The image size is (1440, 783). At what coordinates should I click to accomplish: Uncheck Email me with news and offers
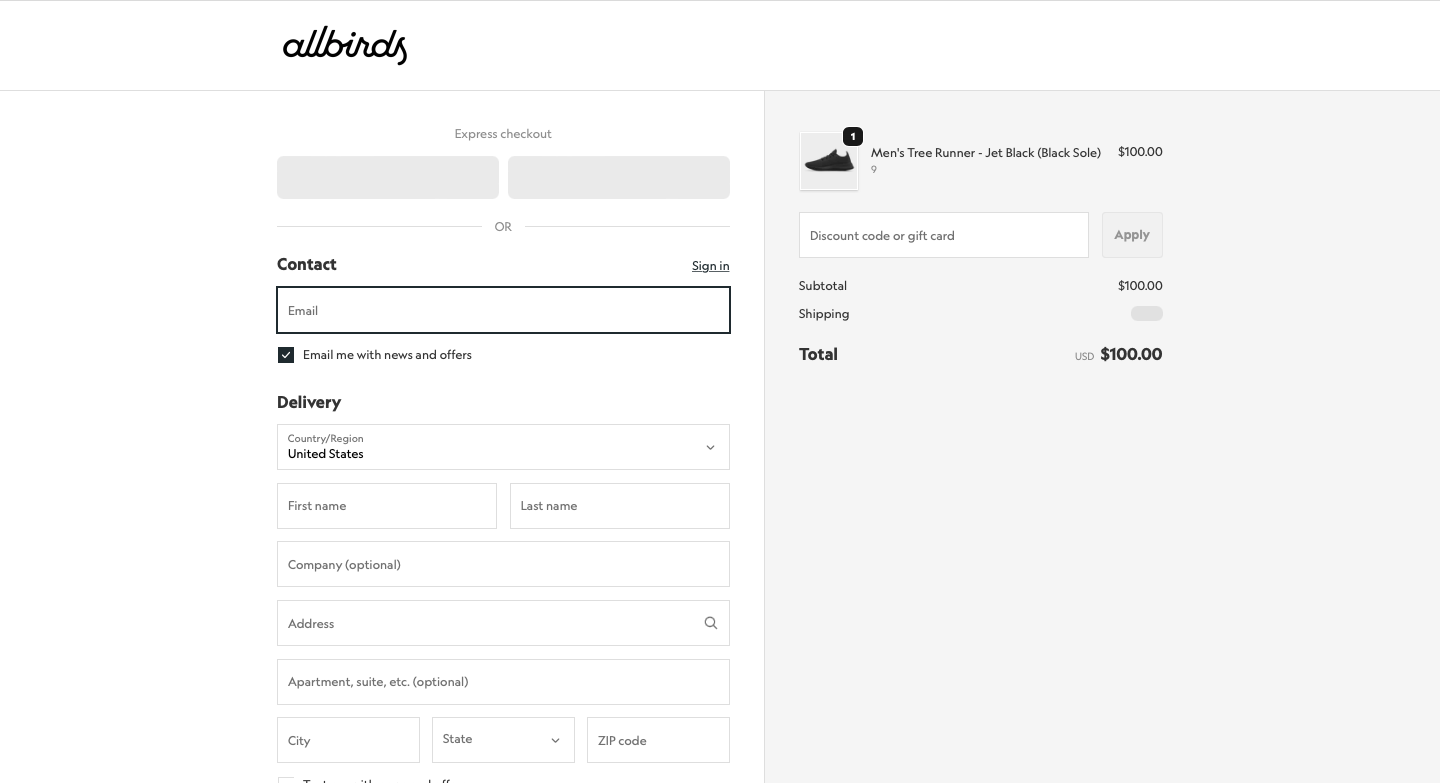(x=286, y=354)
